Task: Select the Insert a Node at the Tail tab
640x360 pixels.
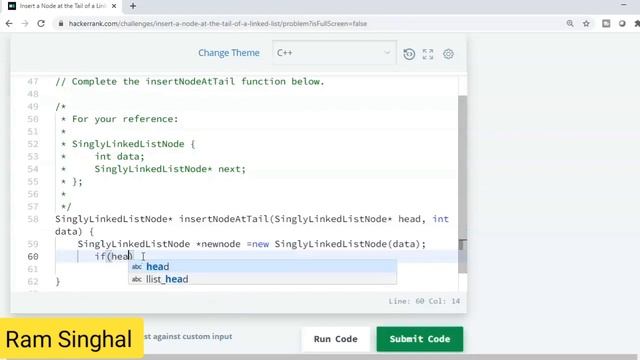Action: (61, 6)
